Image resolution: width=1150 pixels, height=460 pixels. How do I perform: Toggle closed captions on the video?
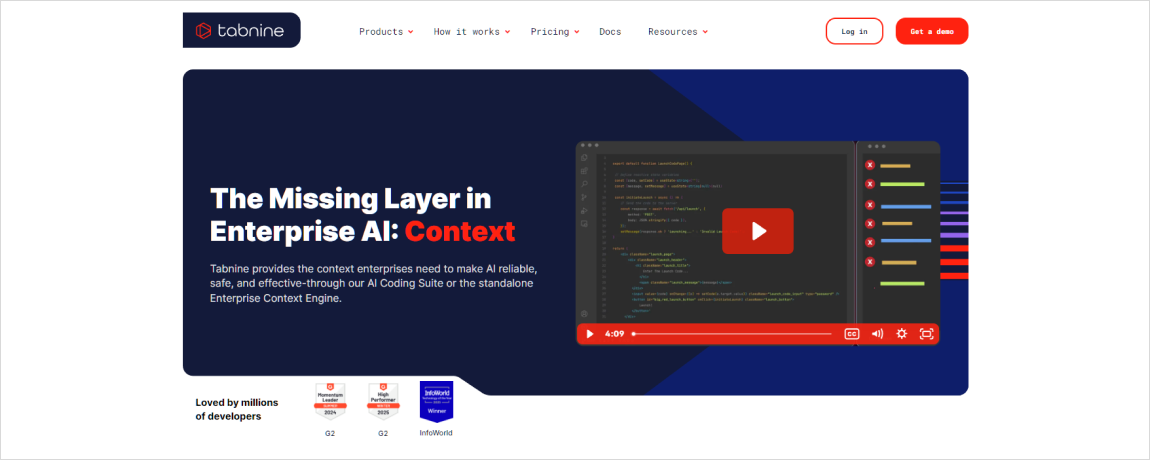coord(851,334)
